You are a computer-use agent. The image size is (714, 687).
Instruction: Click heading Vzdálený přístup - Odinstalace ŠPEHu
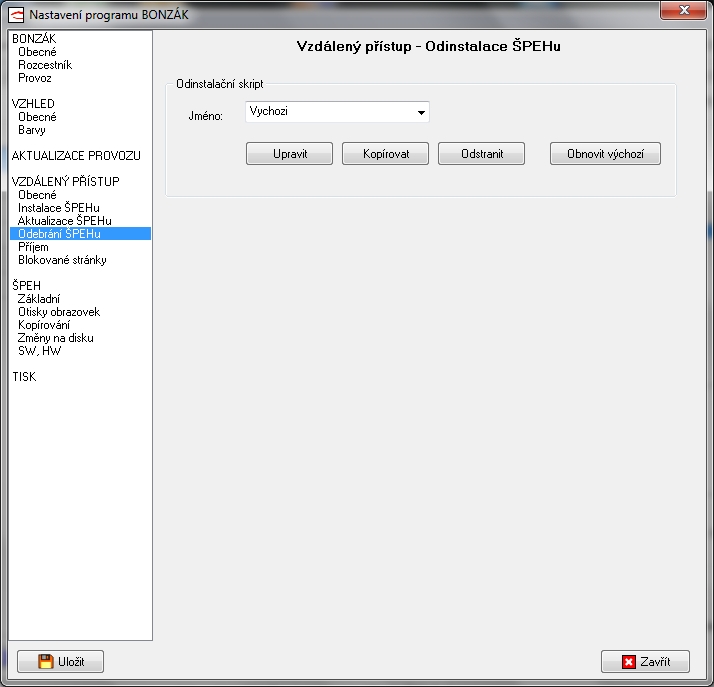(428, 46)
